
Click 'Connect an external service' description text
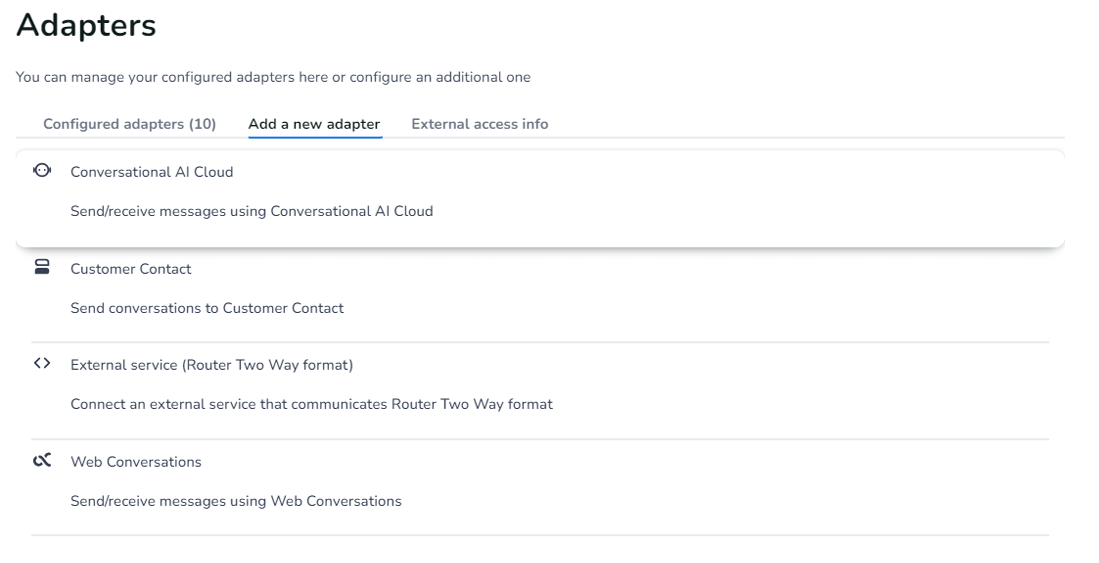click(x=311, y=405)
